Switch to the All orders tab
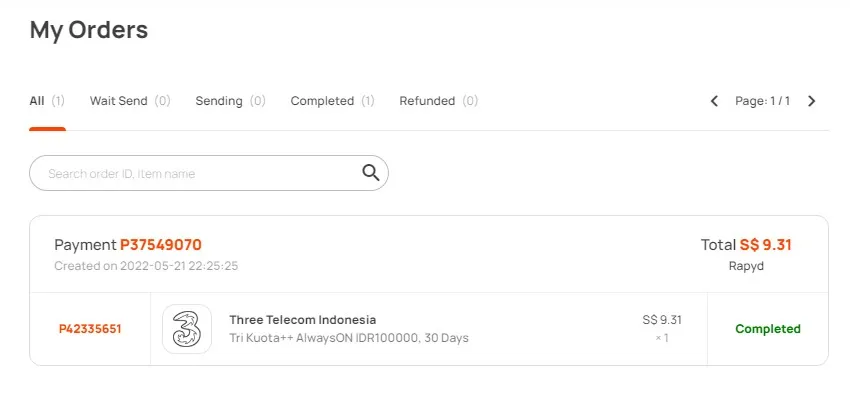The height and width of the screenshot is (401, 850). coord(47,101)
